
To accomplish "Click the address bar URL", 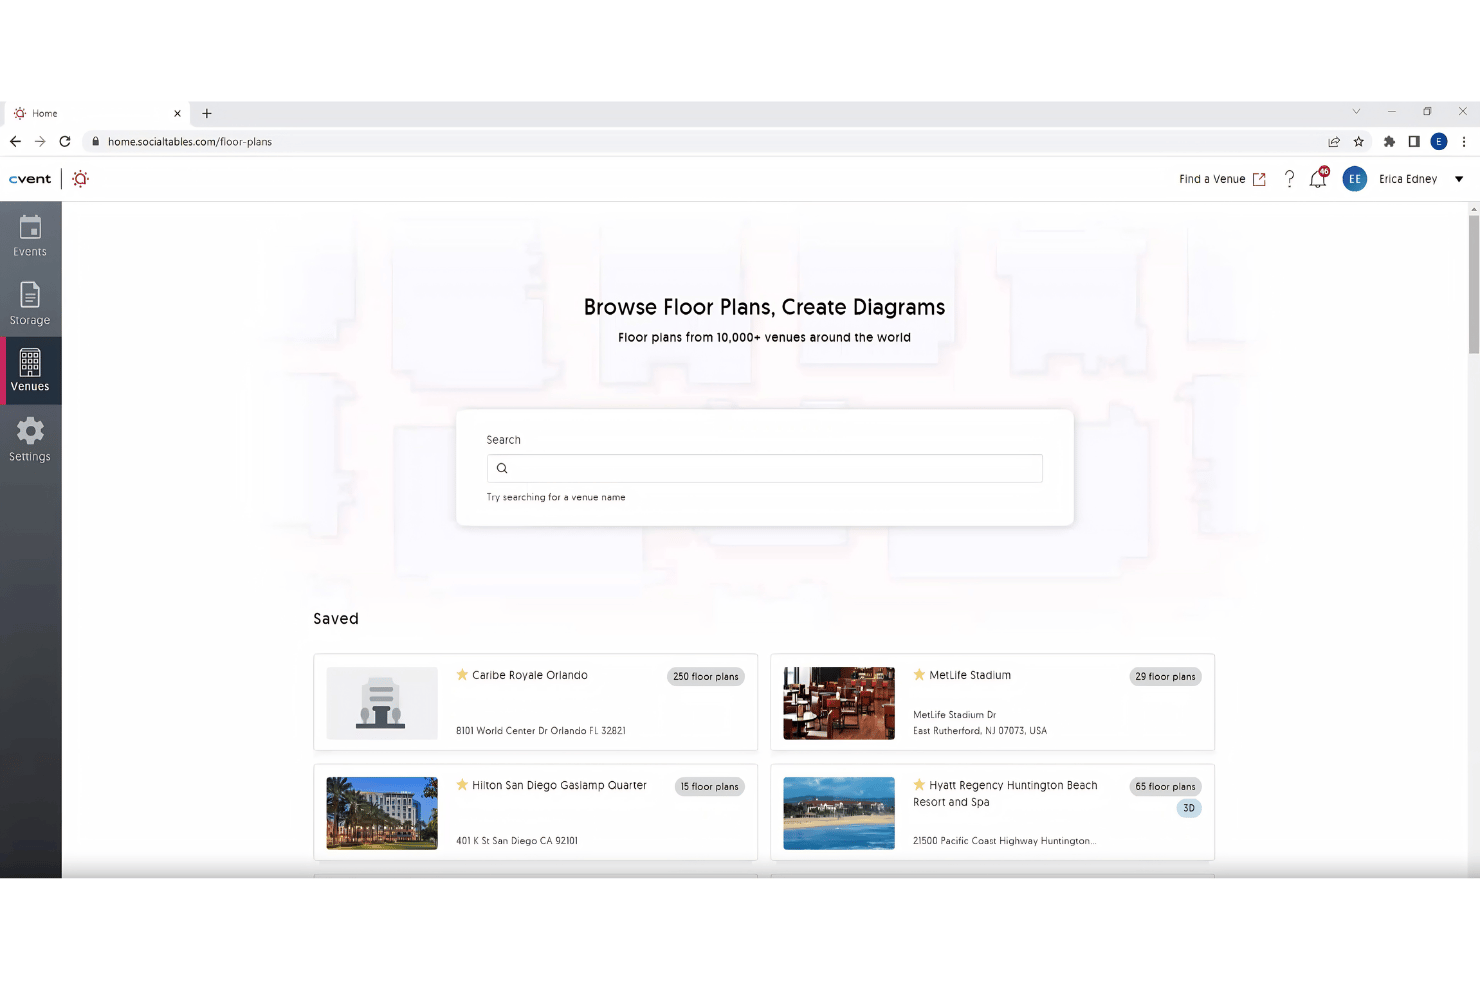I will click(x=190, y=142).
